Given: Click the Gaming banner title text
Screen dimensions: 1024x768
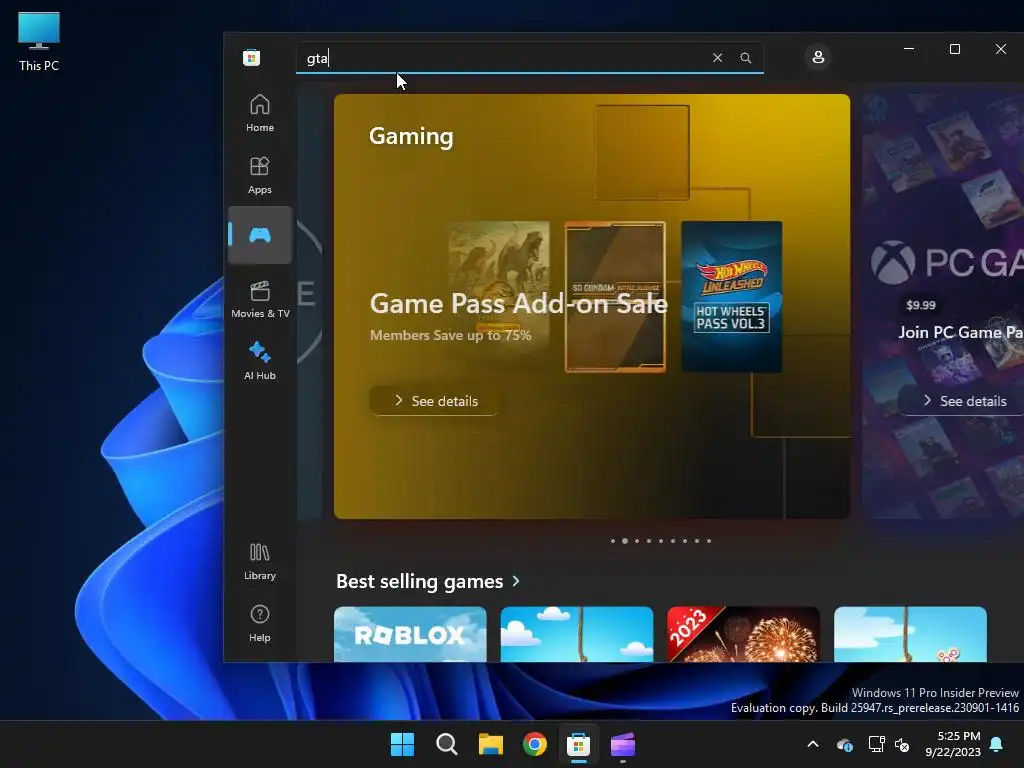Looking at the screenshot, I should point(411,136).
